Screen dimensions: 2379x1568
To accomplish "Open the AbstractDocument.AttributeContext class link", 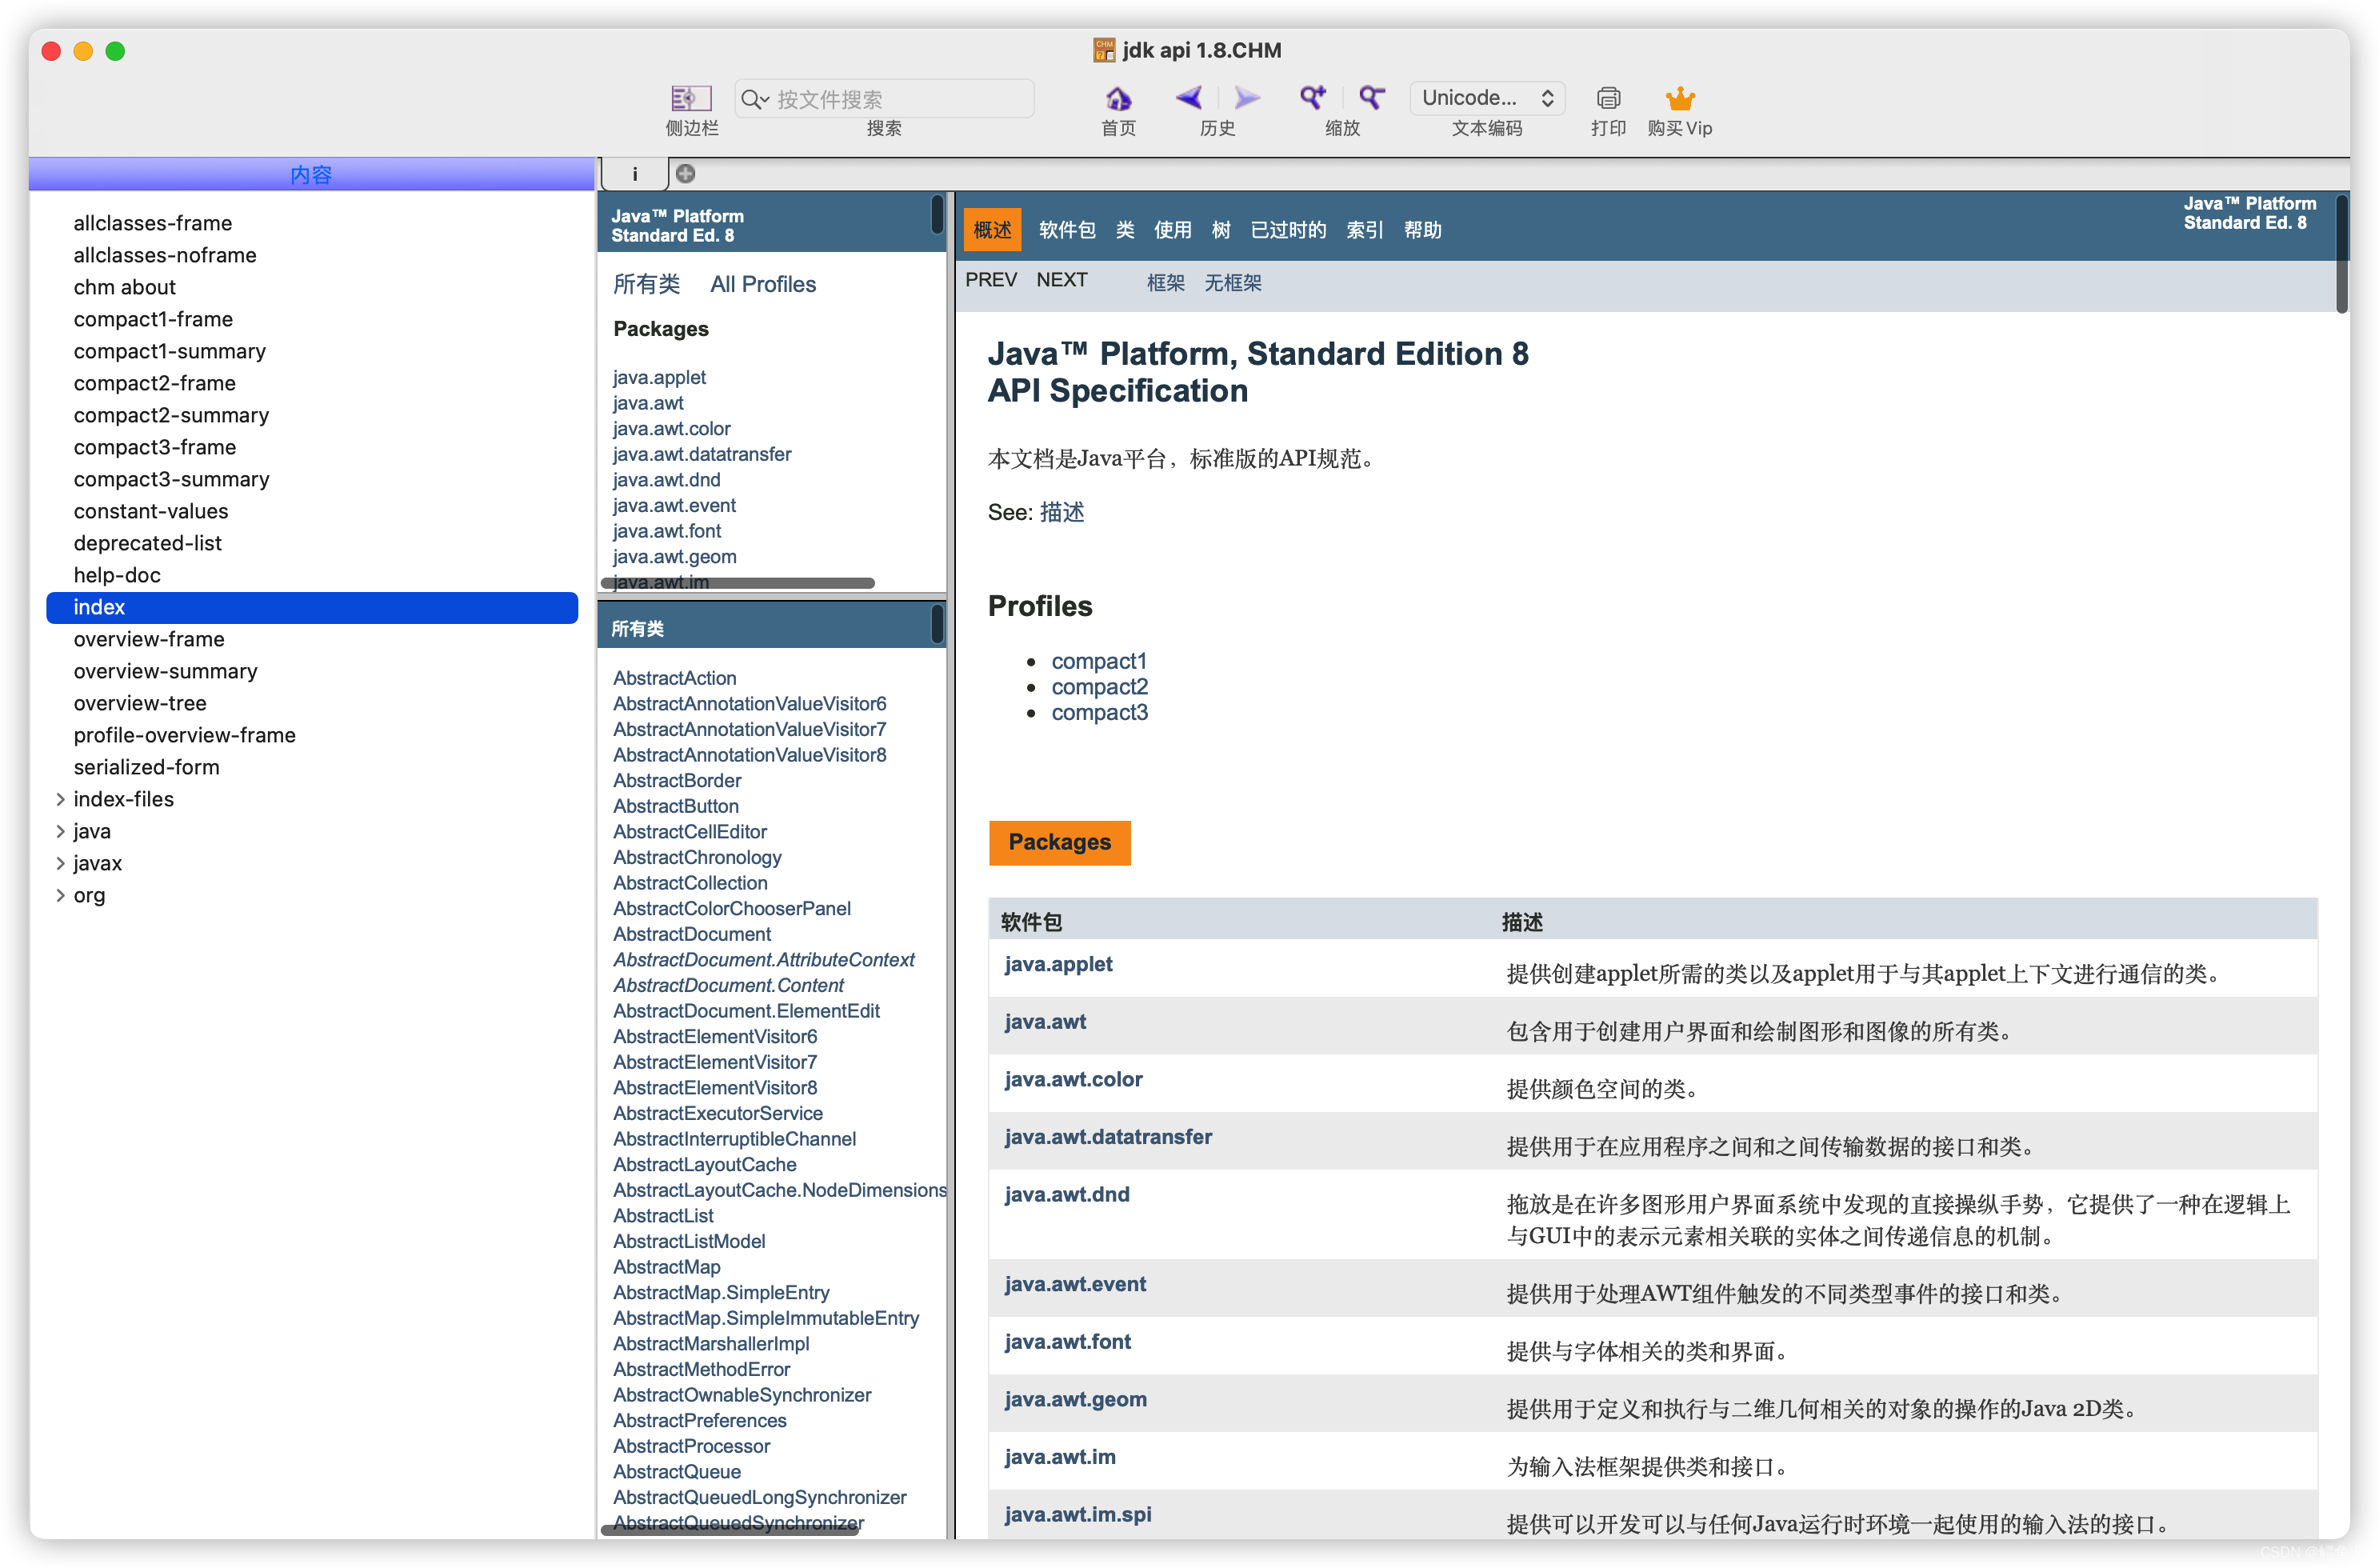I will point(764,960).
